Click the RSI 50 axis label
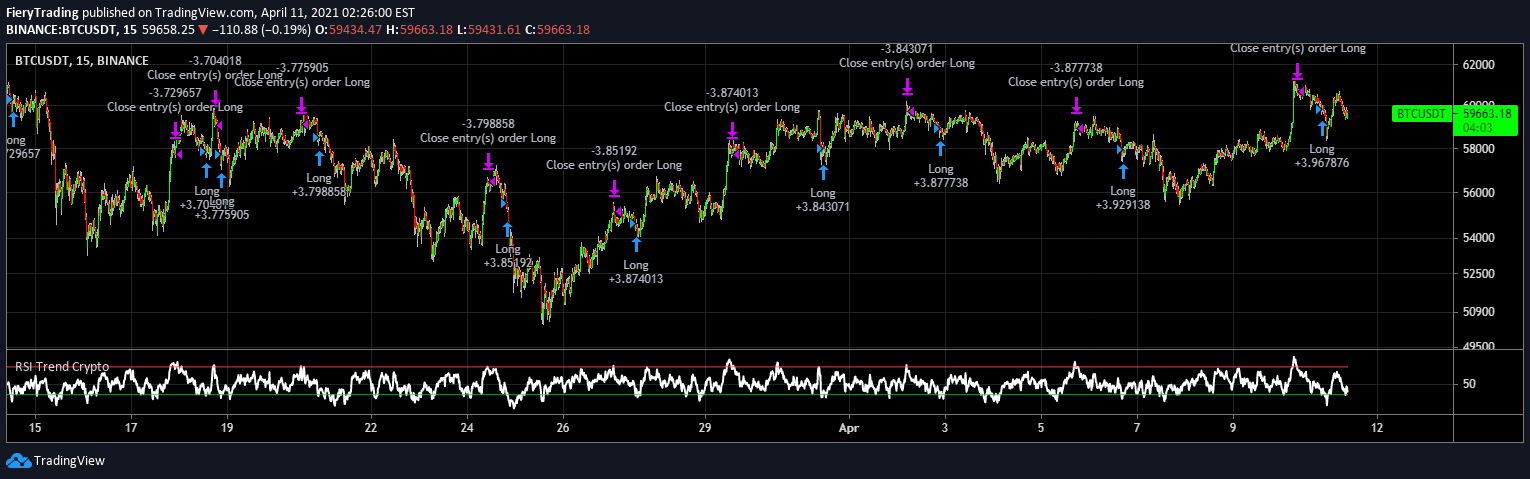The image size is (1530, 479). click(1469, 384)
